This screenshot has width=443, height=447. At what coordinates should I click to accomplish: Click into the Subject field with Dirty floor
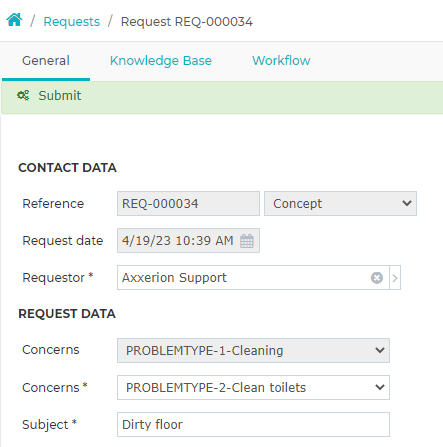pyautogui.click(x=253, y=424)
